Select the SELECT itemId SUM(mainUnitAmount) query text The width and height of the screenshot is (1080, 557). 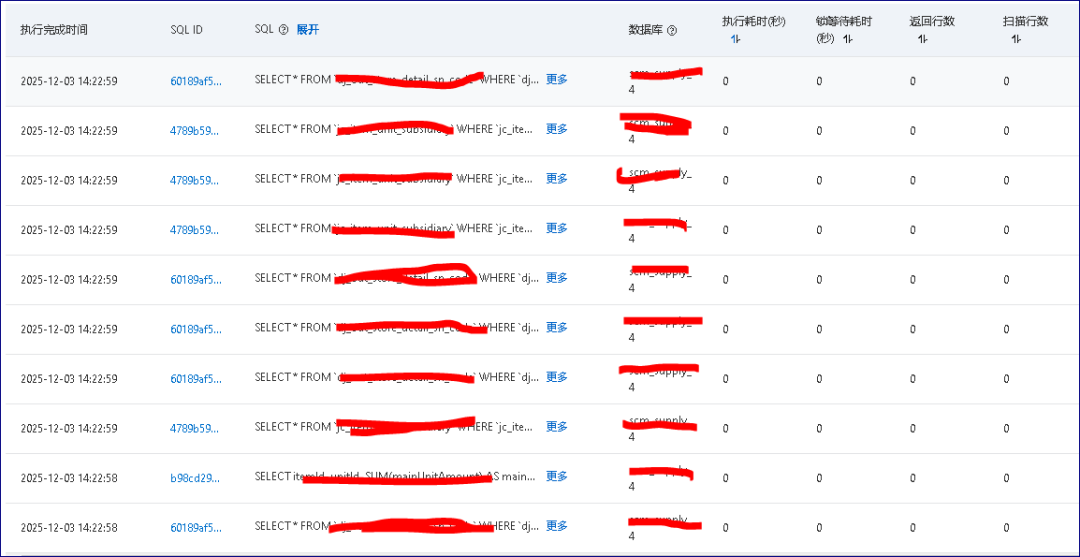pos(395,476)
